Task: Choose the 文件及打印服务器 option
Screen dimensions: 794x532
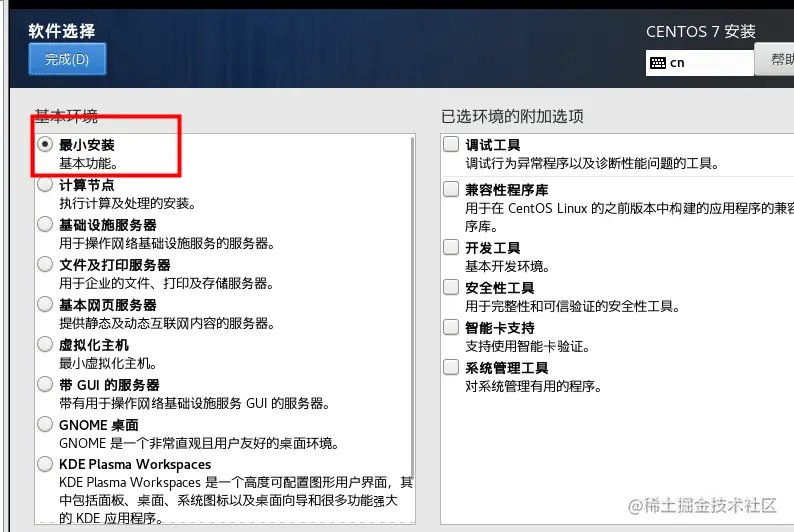Action: (45, 264)
